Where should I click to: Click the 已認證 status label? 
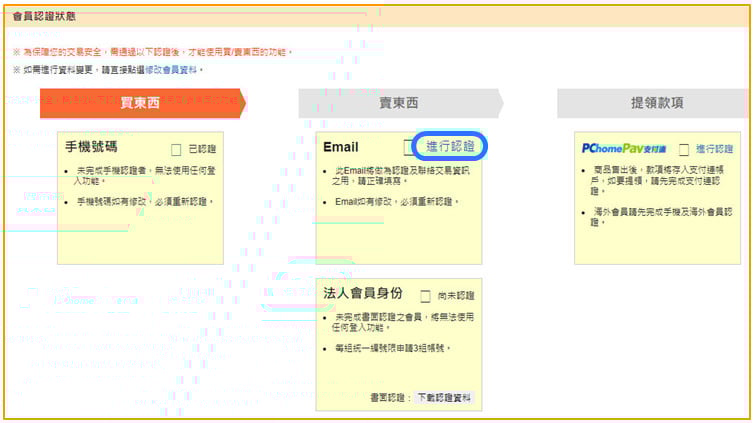tap(202, 149)
